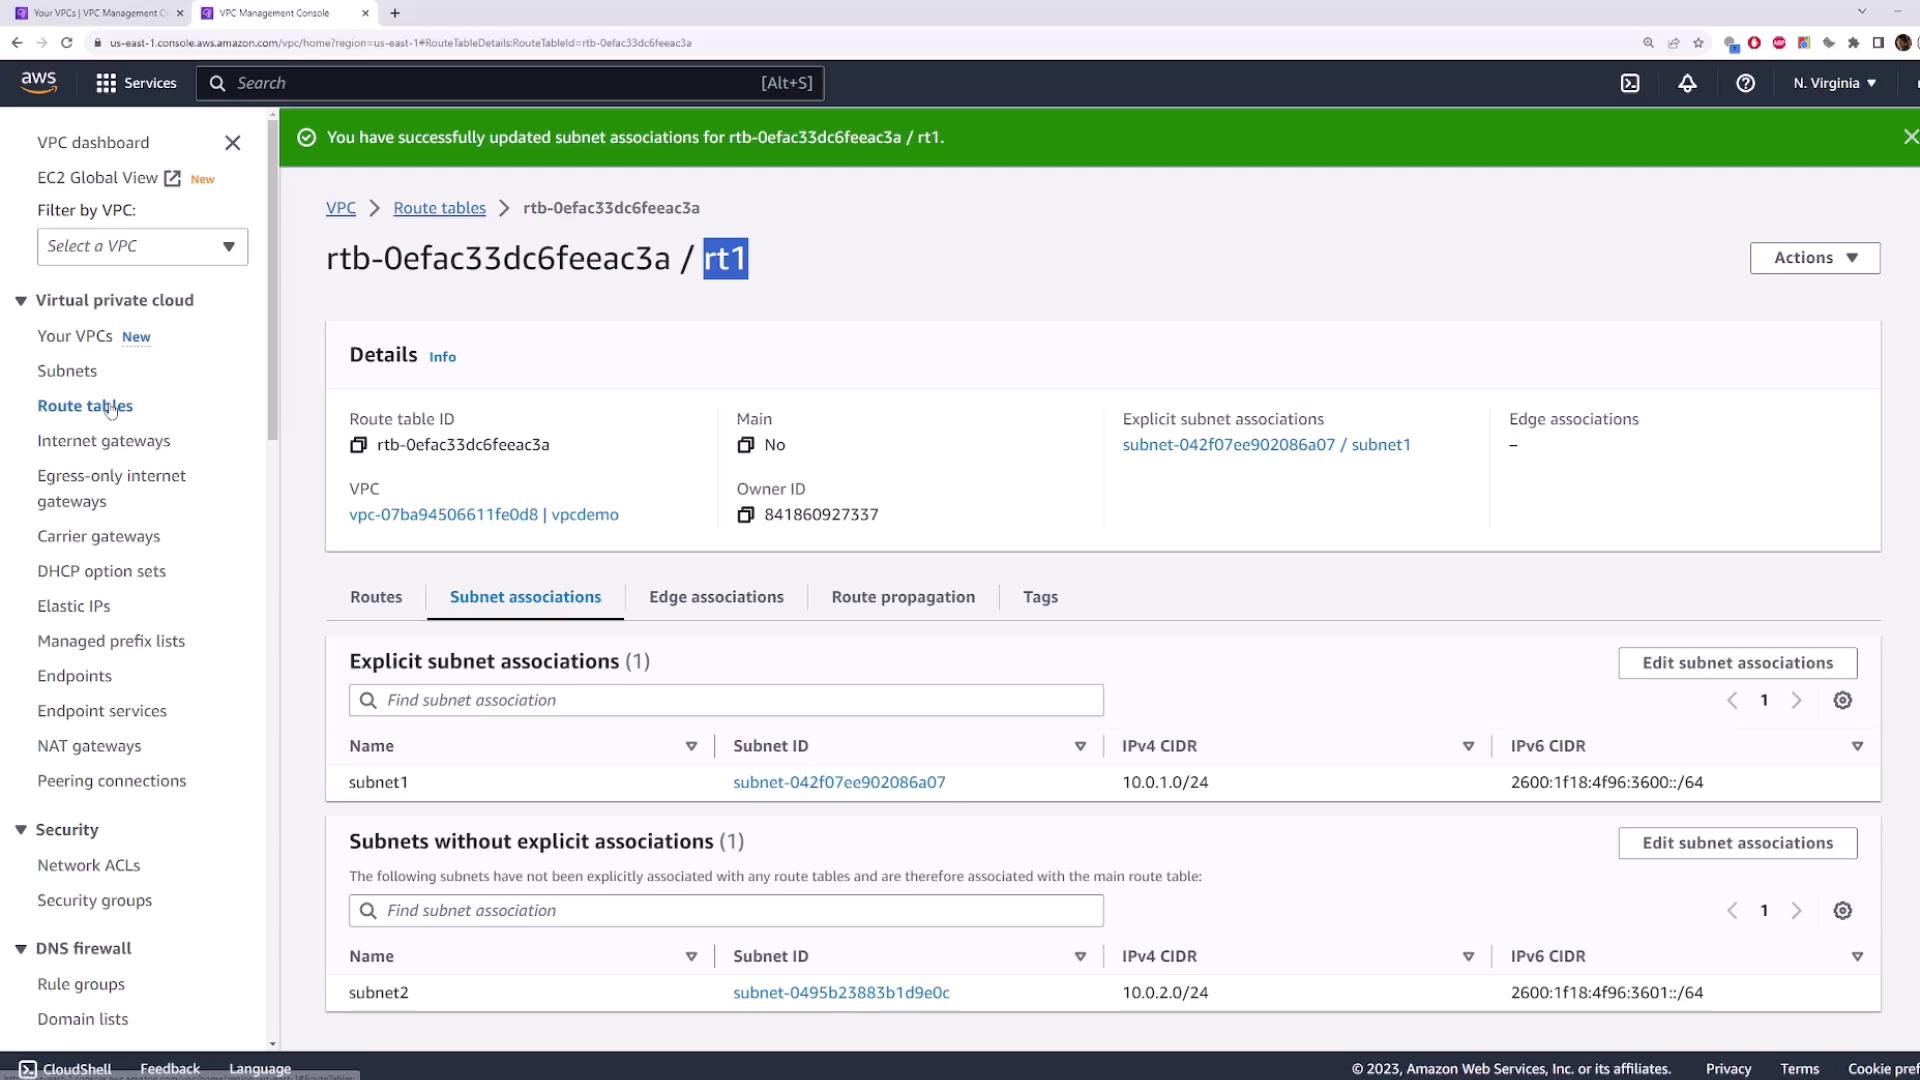Bookmark this page with the star
This screenshot has height=1080, width=1920.
(x=1698, y=43)
